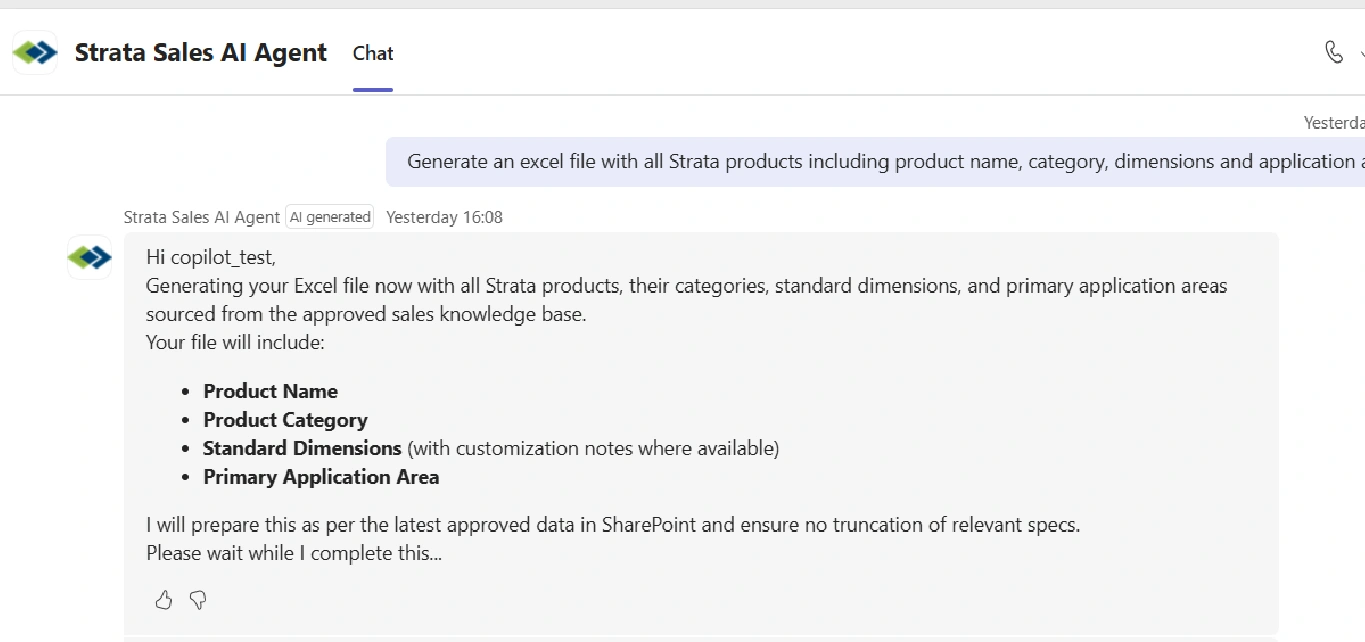Viewport: 1365px width, 642px height.
Task: Click the Standard Dimensions bullet item
Action: coord(491,448)
